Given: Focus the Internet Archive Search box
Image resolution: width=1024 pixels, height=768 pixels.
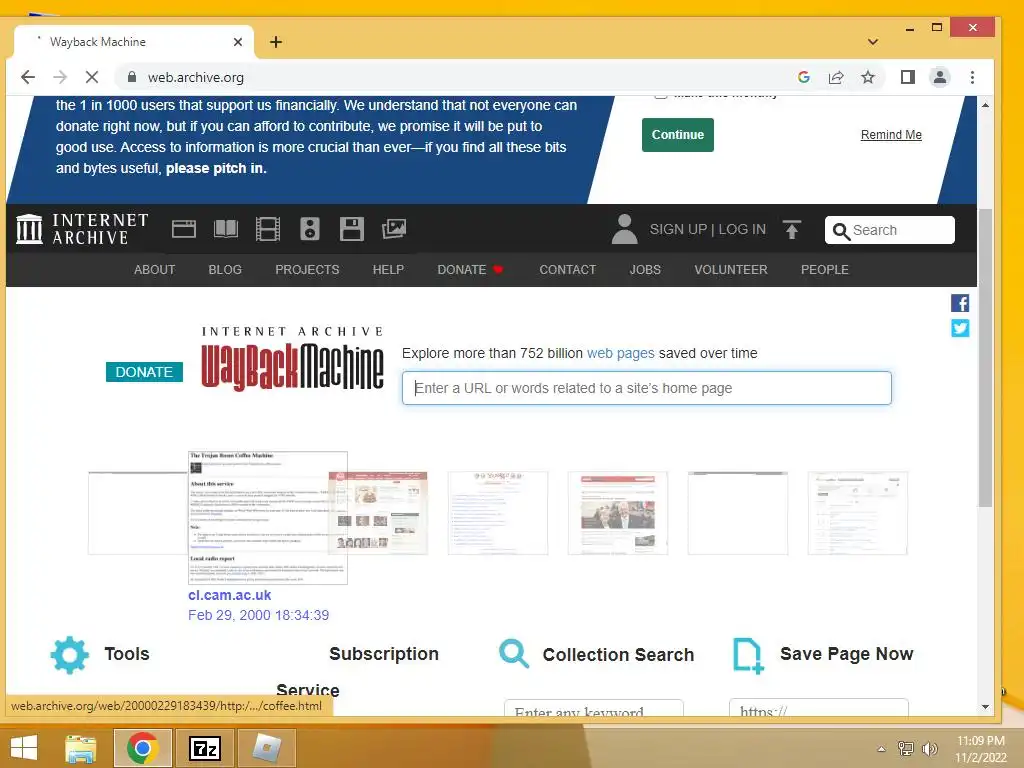Looking at the screenshot, I should tap(889, 230).
